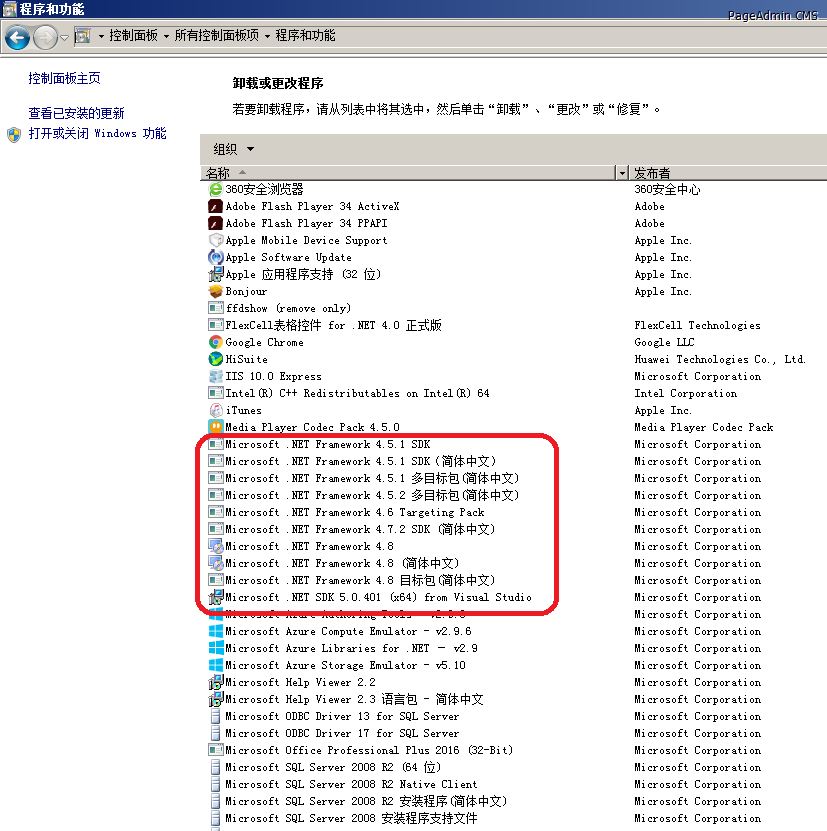Click the 所有控制面板项 breadcrumb
Screen dimensions: 827x831
[x=217, y=36]
